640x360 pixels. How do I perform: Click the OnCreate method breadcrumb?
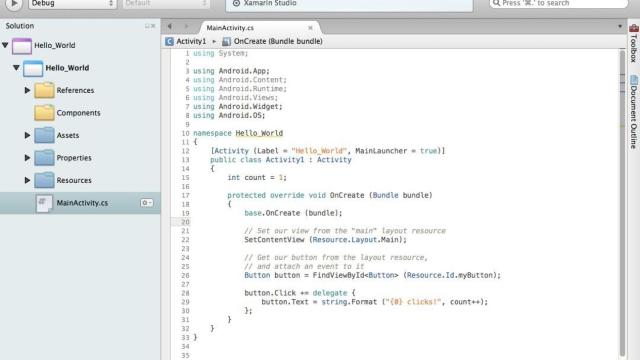pyautogui.click(x=278, y=41)
